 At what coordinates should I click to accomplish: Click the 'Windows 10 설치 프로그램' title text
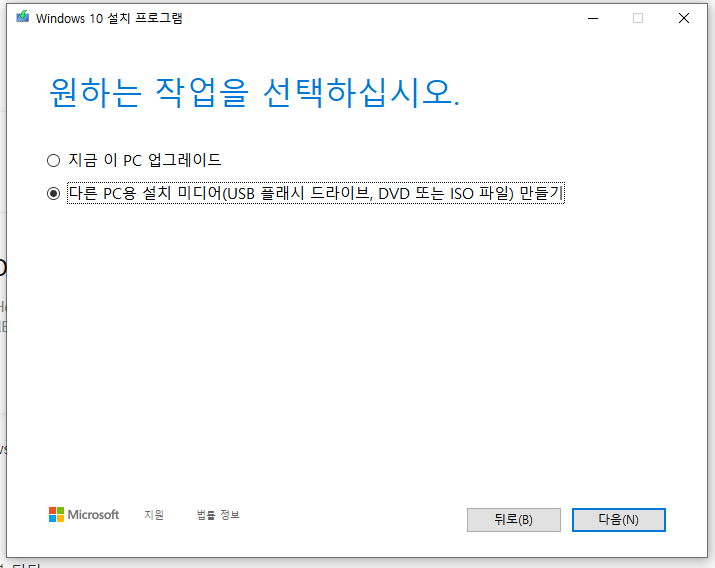[109, 18]
